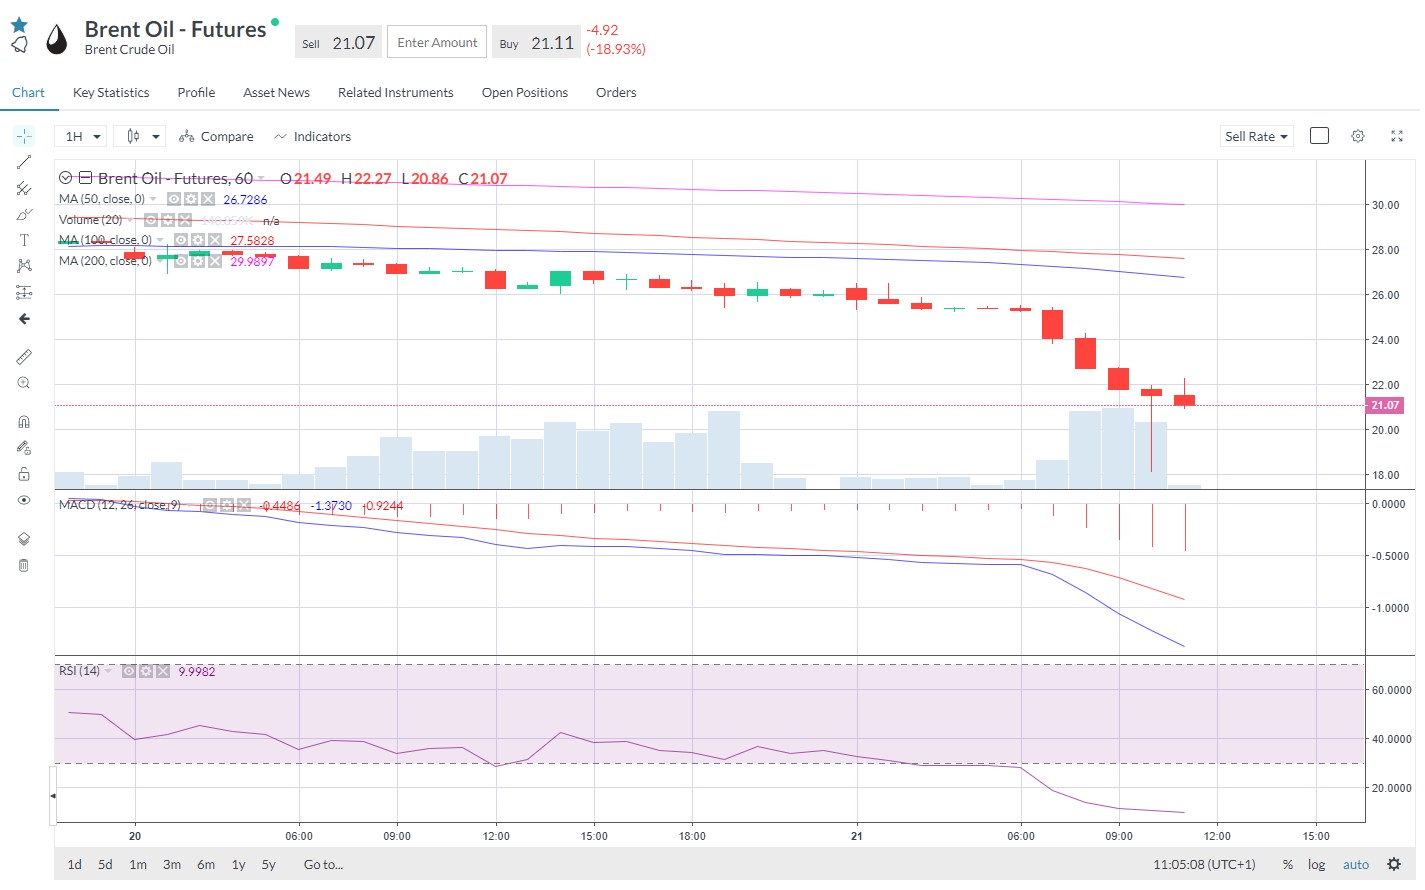
Task: Open chart settings gear at top right
Action: tap(1358, 136)
